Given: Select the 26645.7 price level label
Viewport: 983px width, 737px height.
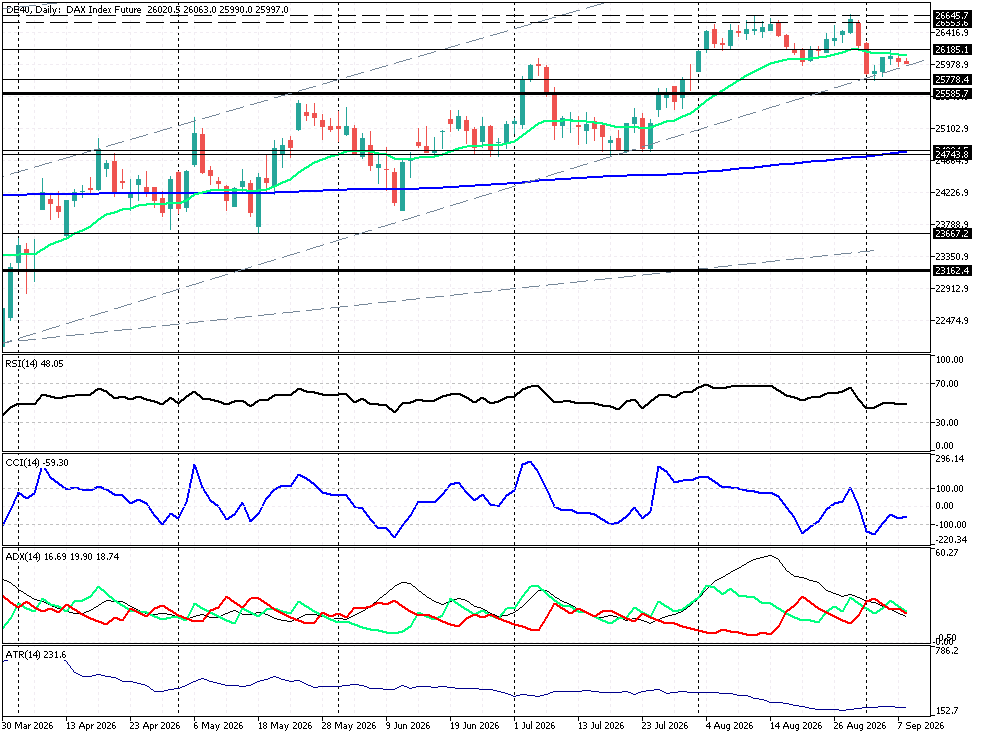Looking at the screenshot, I should pyautogui.click(x=952, y=15).
